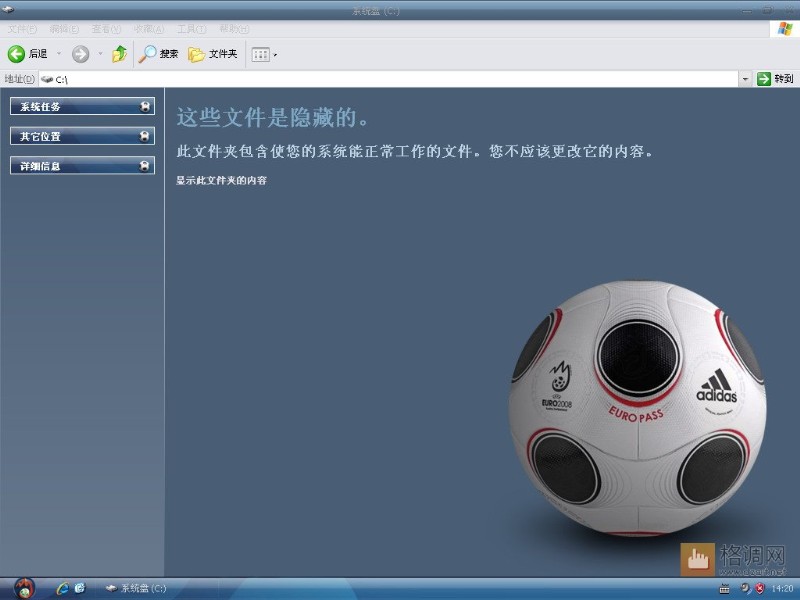800x600 pixels.
Task: Expand the address bar dropdown list
Action: click(745, 79)
